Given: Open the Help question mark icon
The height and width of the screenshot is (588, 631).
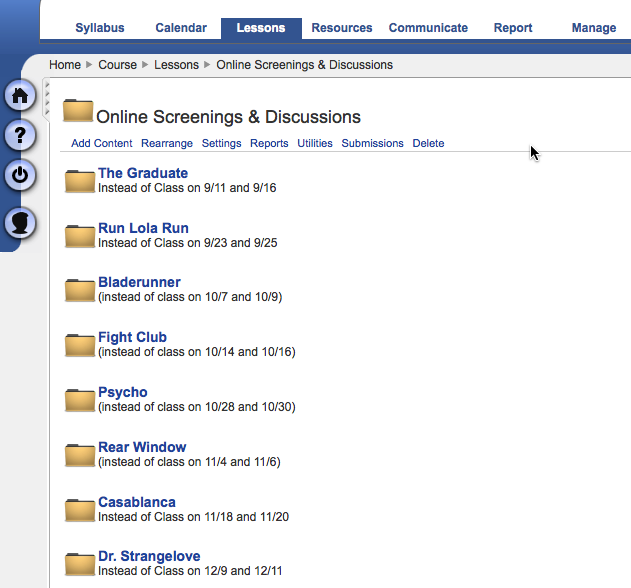Looking at the screenshot, I should (20, 135).
